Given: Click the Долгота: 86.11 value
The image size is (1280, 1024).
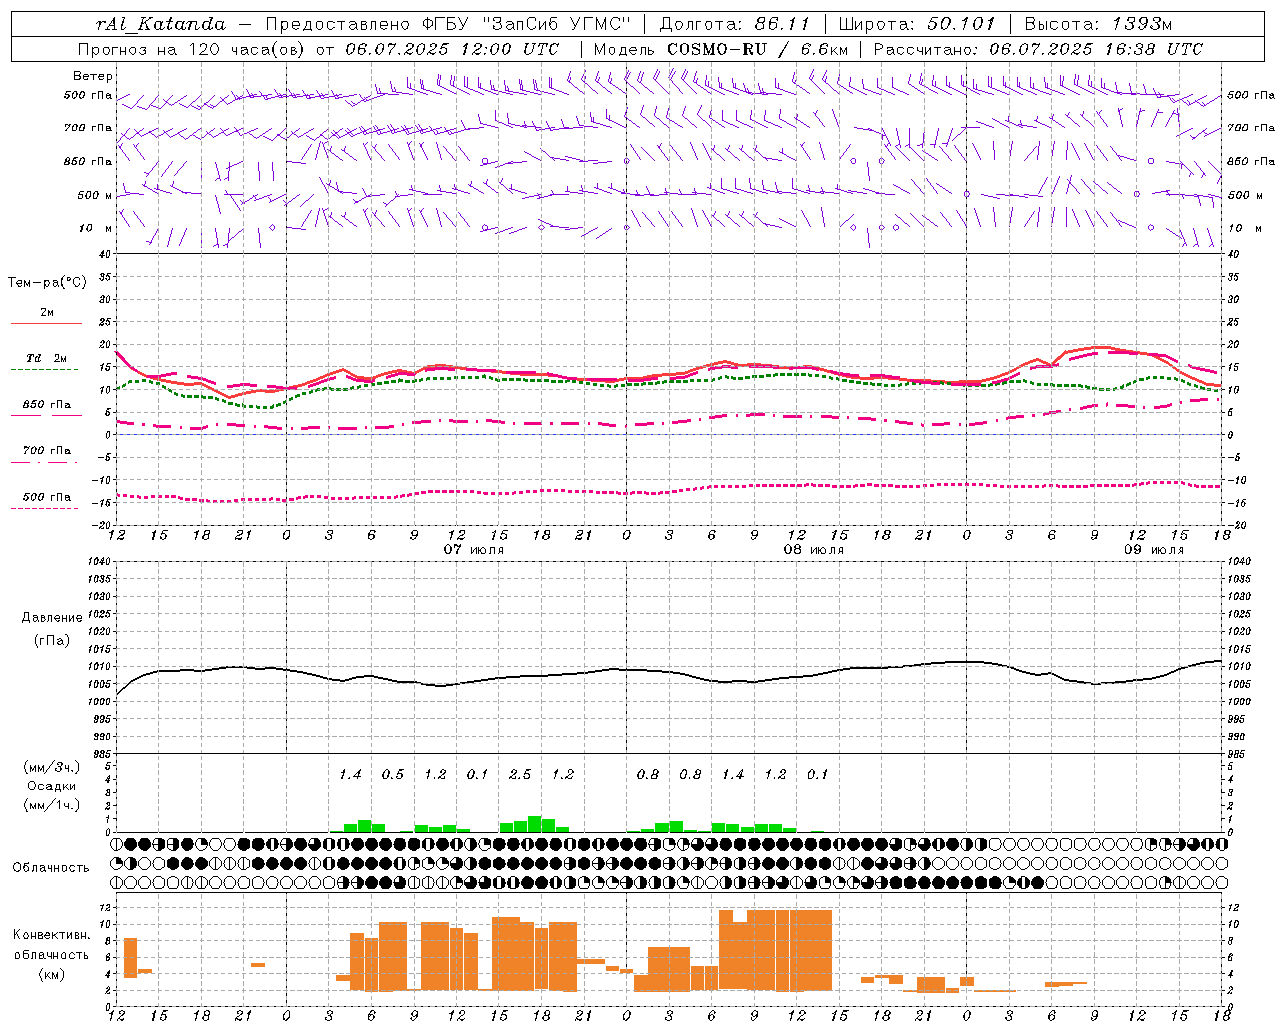Looking at the screenshot, I should [735, 24].
